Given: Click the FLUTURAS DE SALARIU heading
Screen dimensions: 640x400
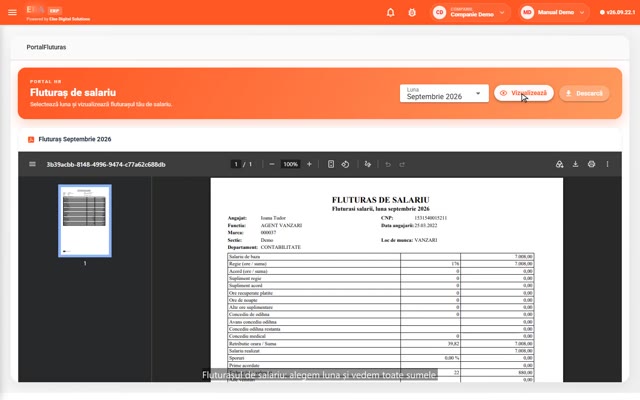Looking at the screenshot, I should (380, 200).
